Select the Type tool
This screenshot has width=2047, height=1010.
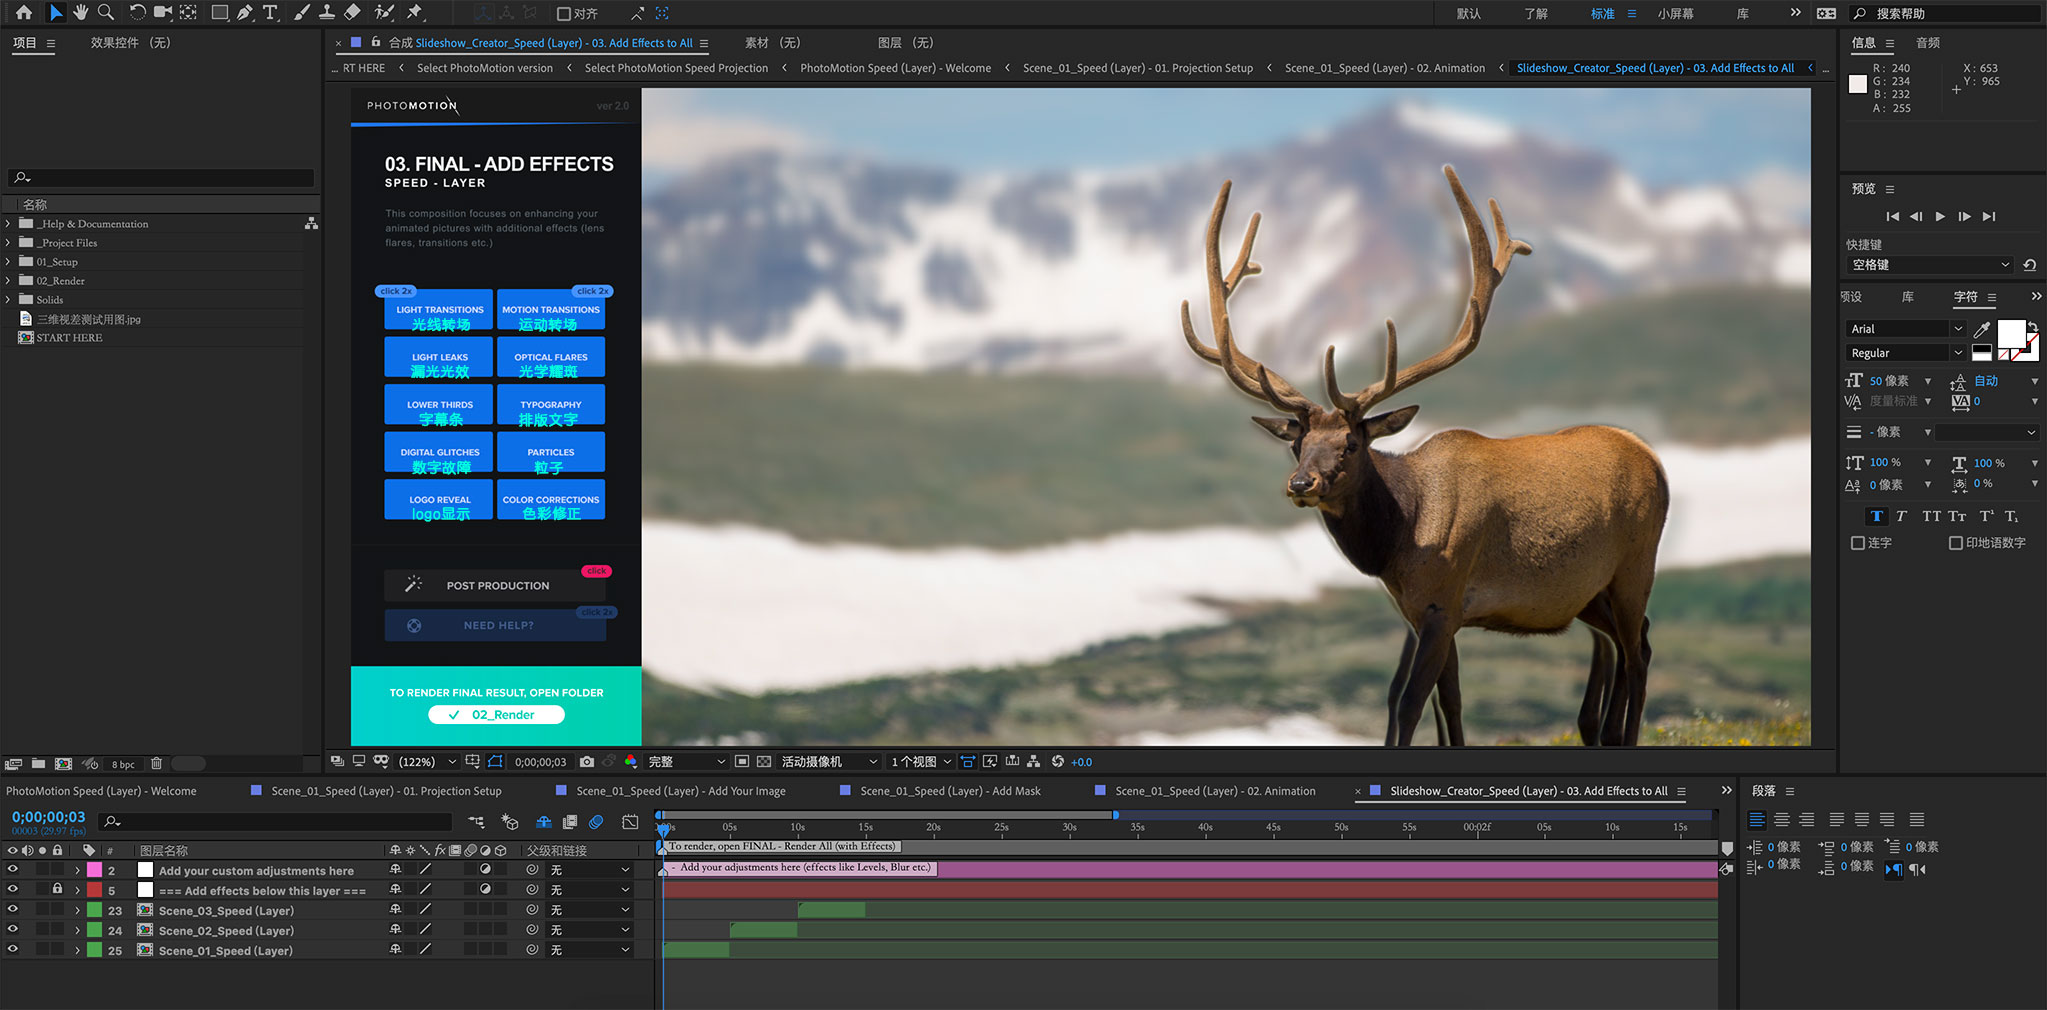270,13
